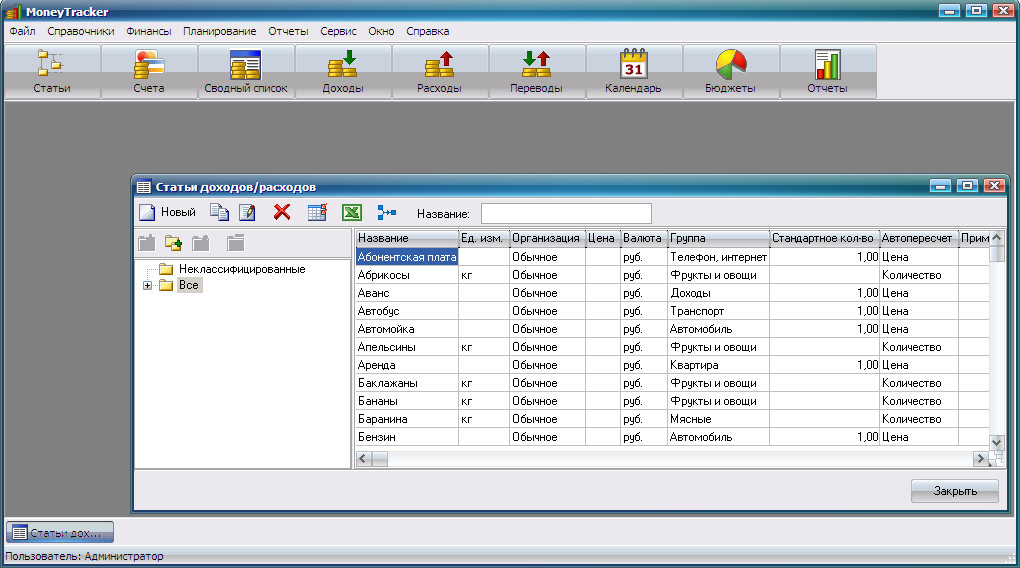Image resolution: width=1020 pixels, height=568 pixels.
Task: Open the Переводы transfers section
Action: tap(536, 72)
